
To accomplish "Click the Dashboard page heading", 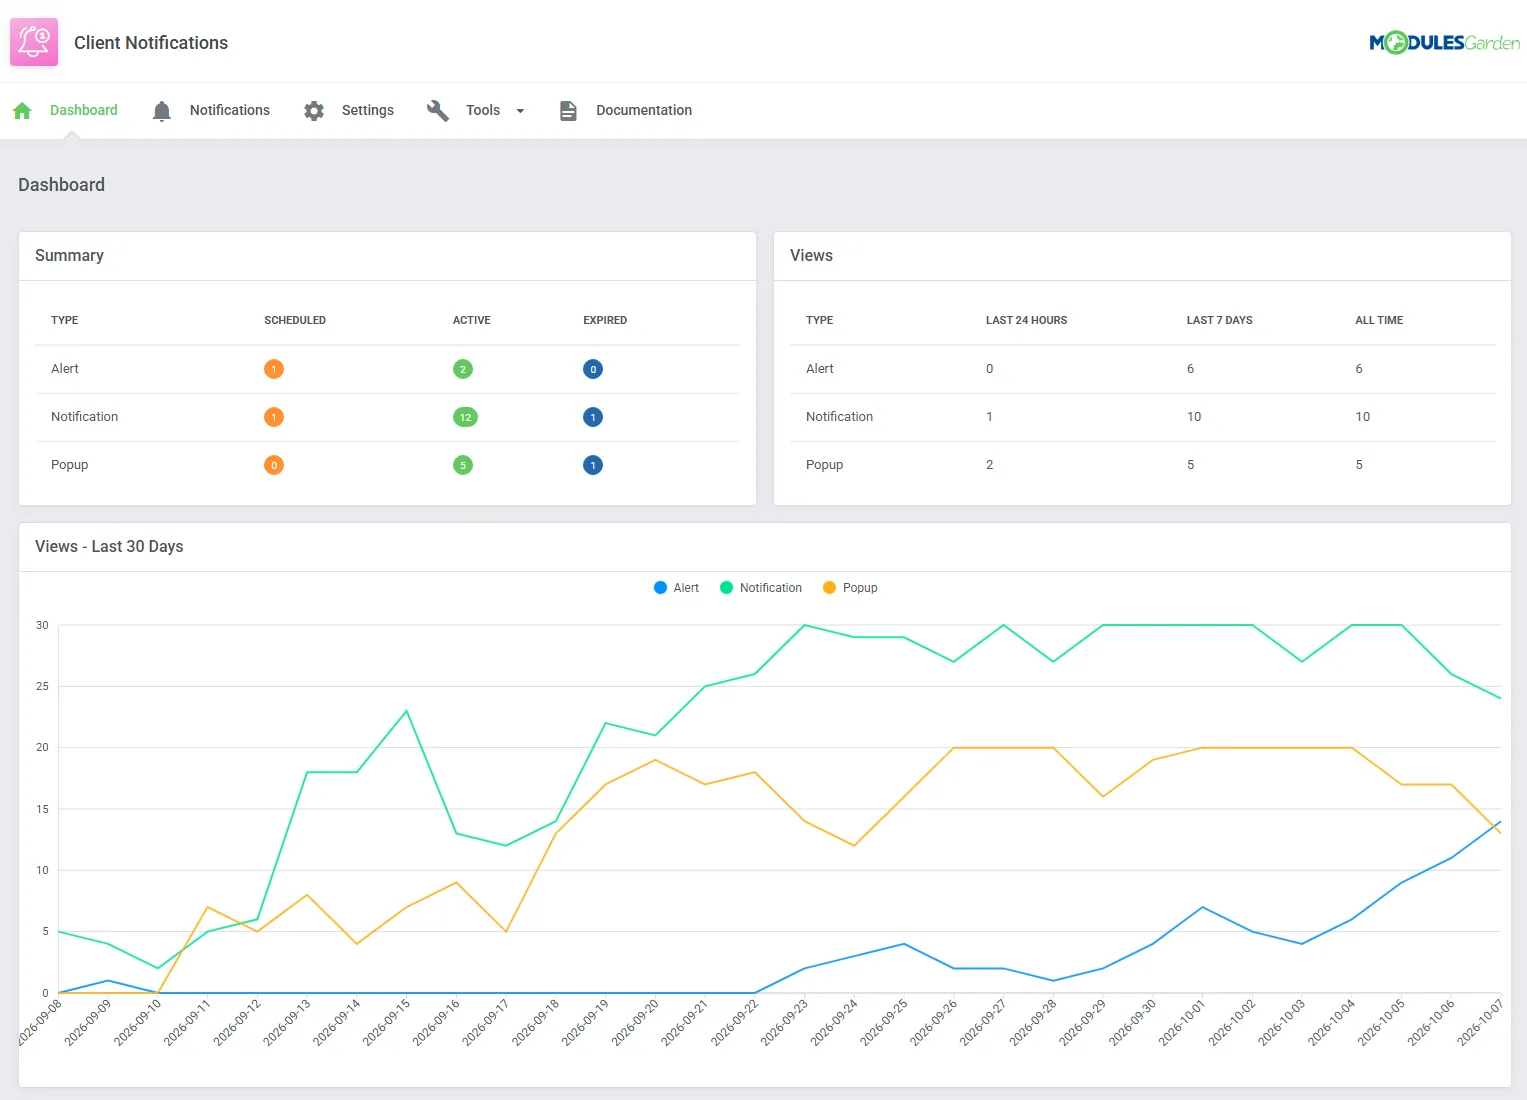I will 61,185.
